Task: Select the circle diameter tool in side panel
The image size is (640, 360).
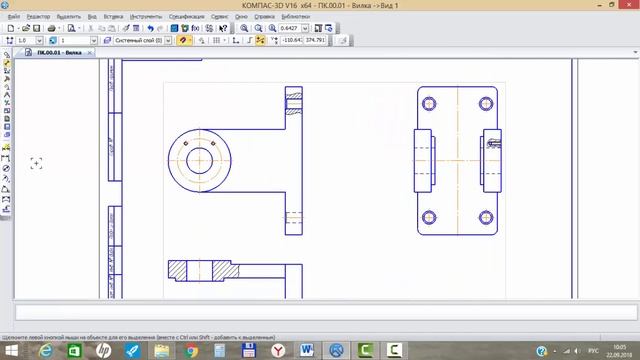Action: click(6, 168)
